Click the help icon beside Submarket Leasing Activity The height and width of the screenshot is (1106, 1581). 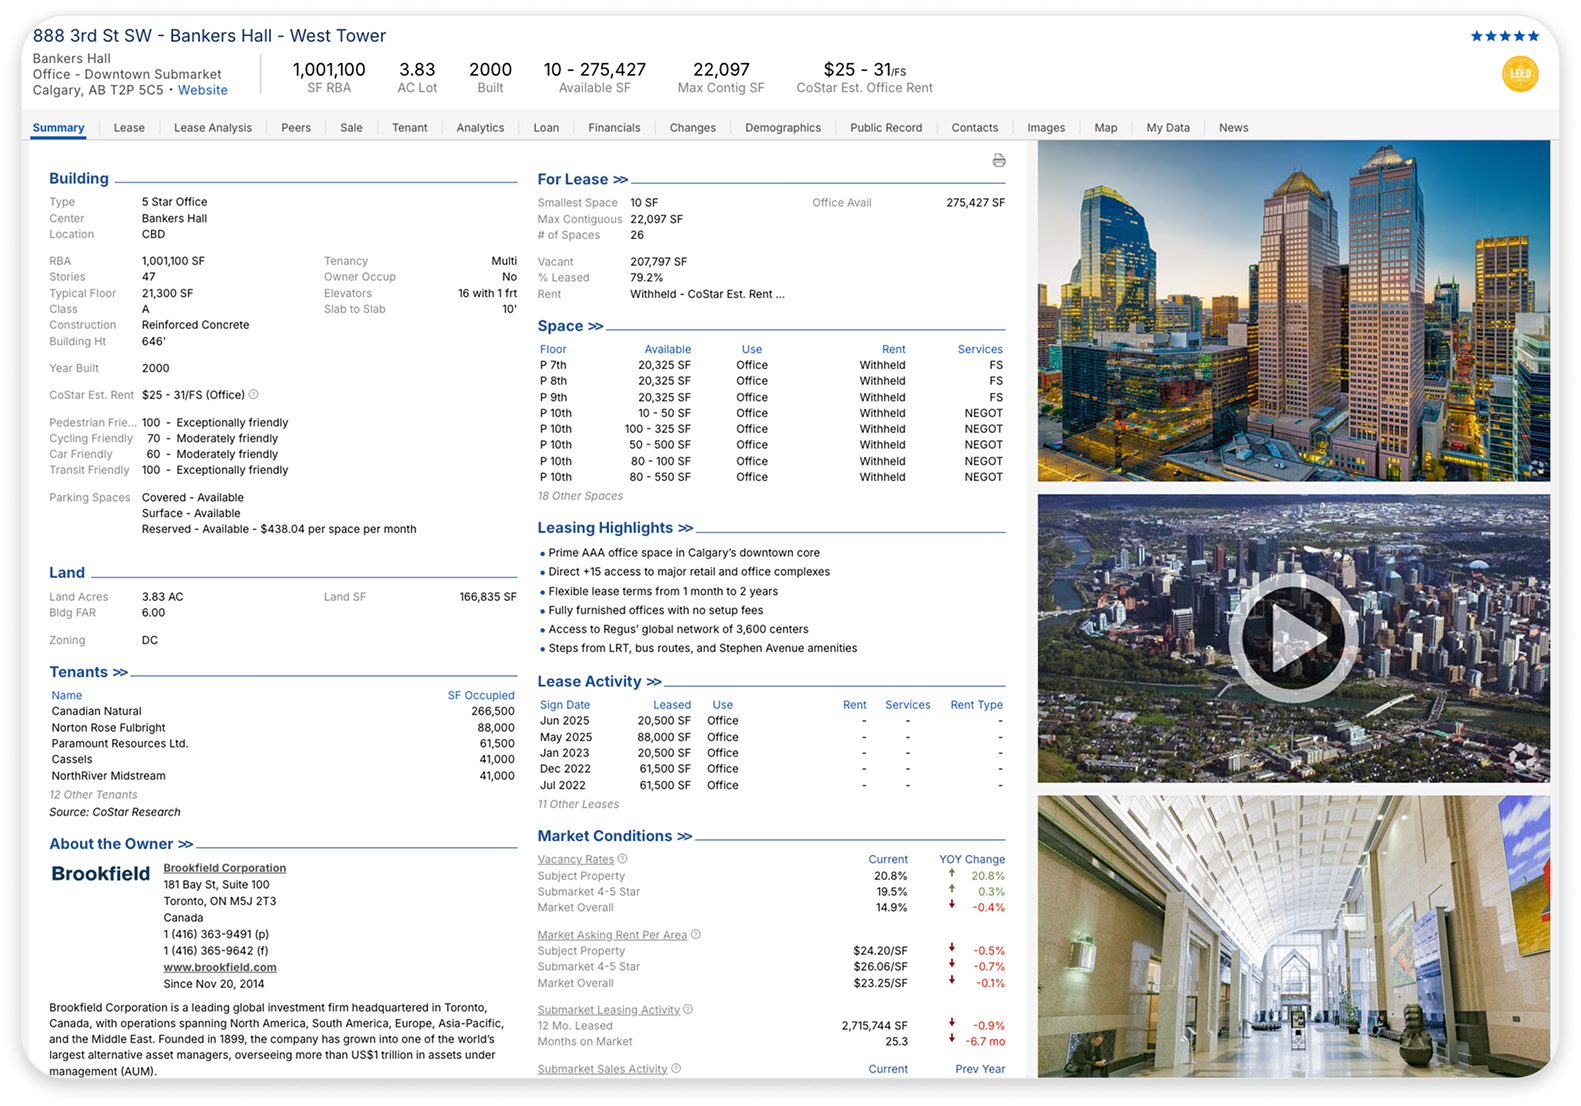pos(688,1010)
